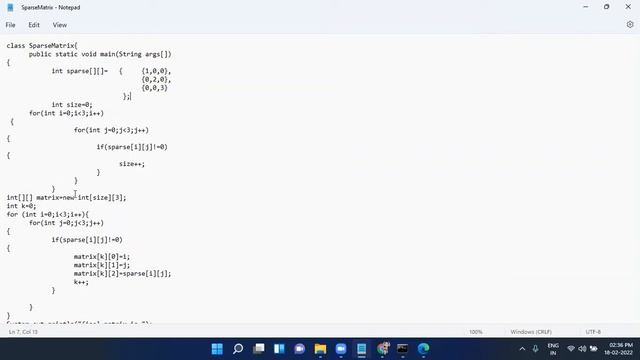Click the 'matrix[k][0]=i;' line

(x=102, y=257)
